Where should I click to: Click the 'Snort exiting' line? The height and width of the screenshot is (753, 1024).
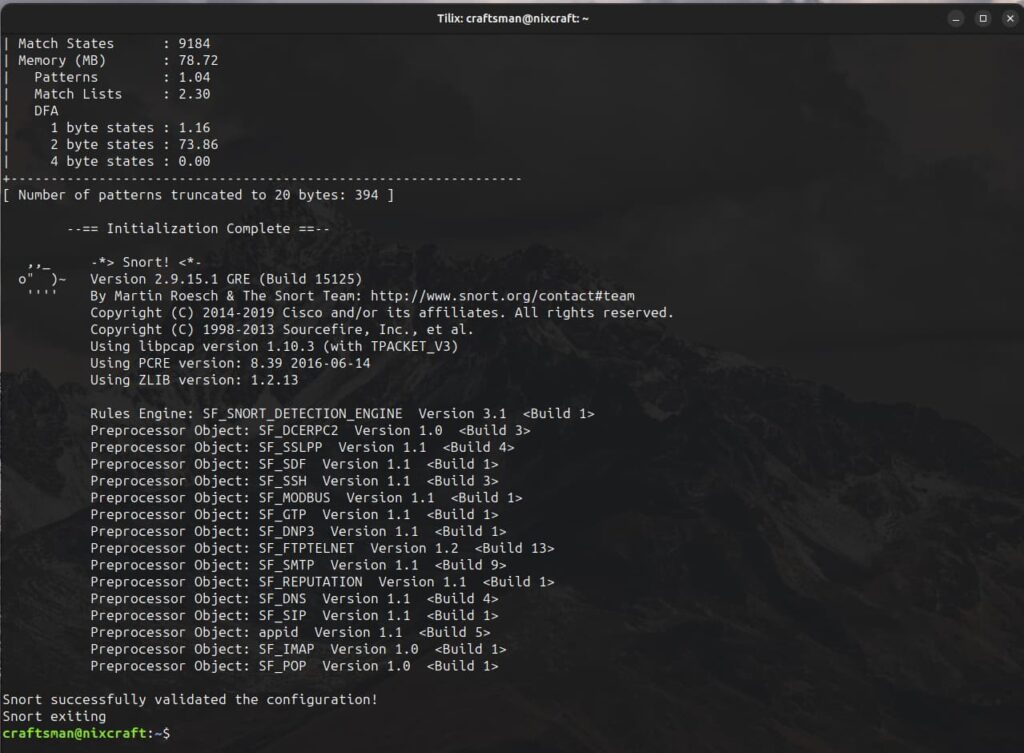54,716
